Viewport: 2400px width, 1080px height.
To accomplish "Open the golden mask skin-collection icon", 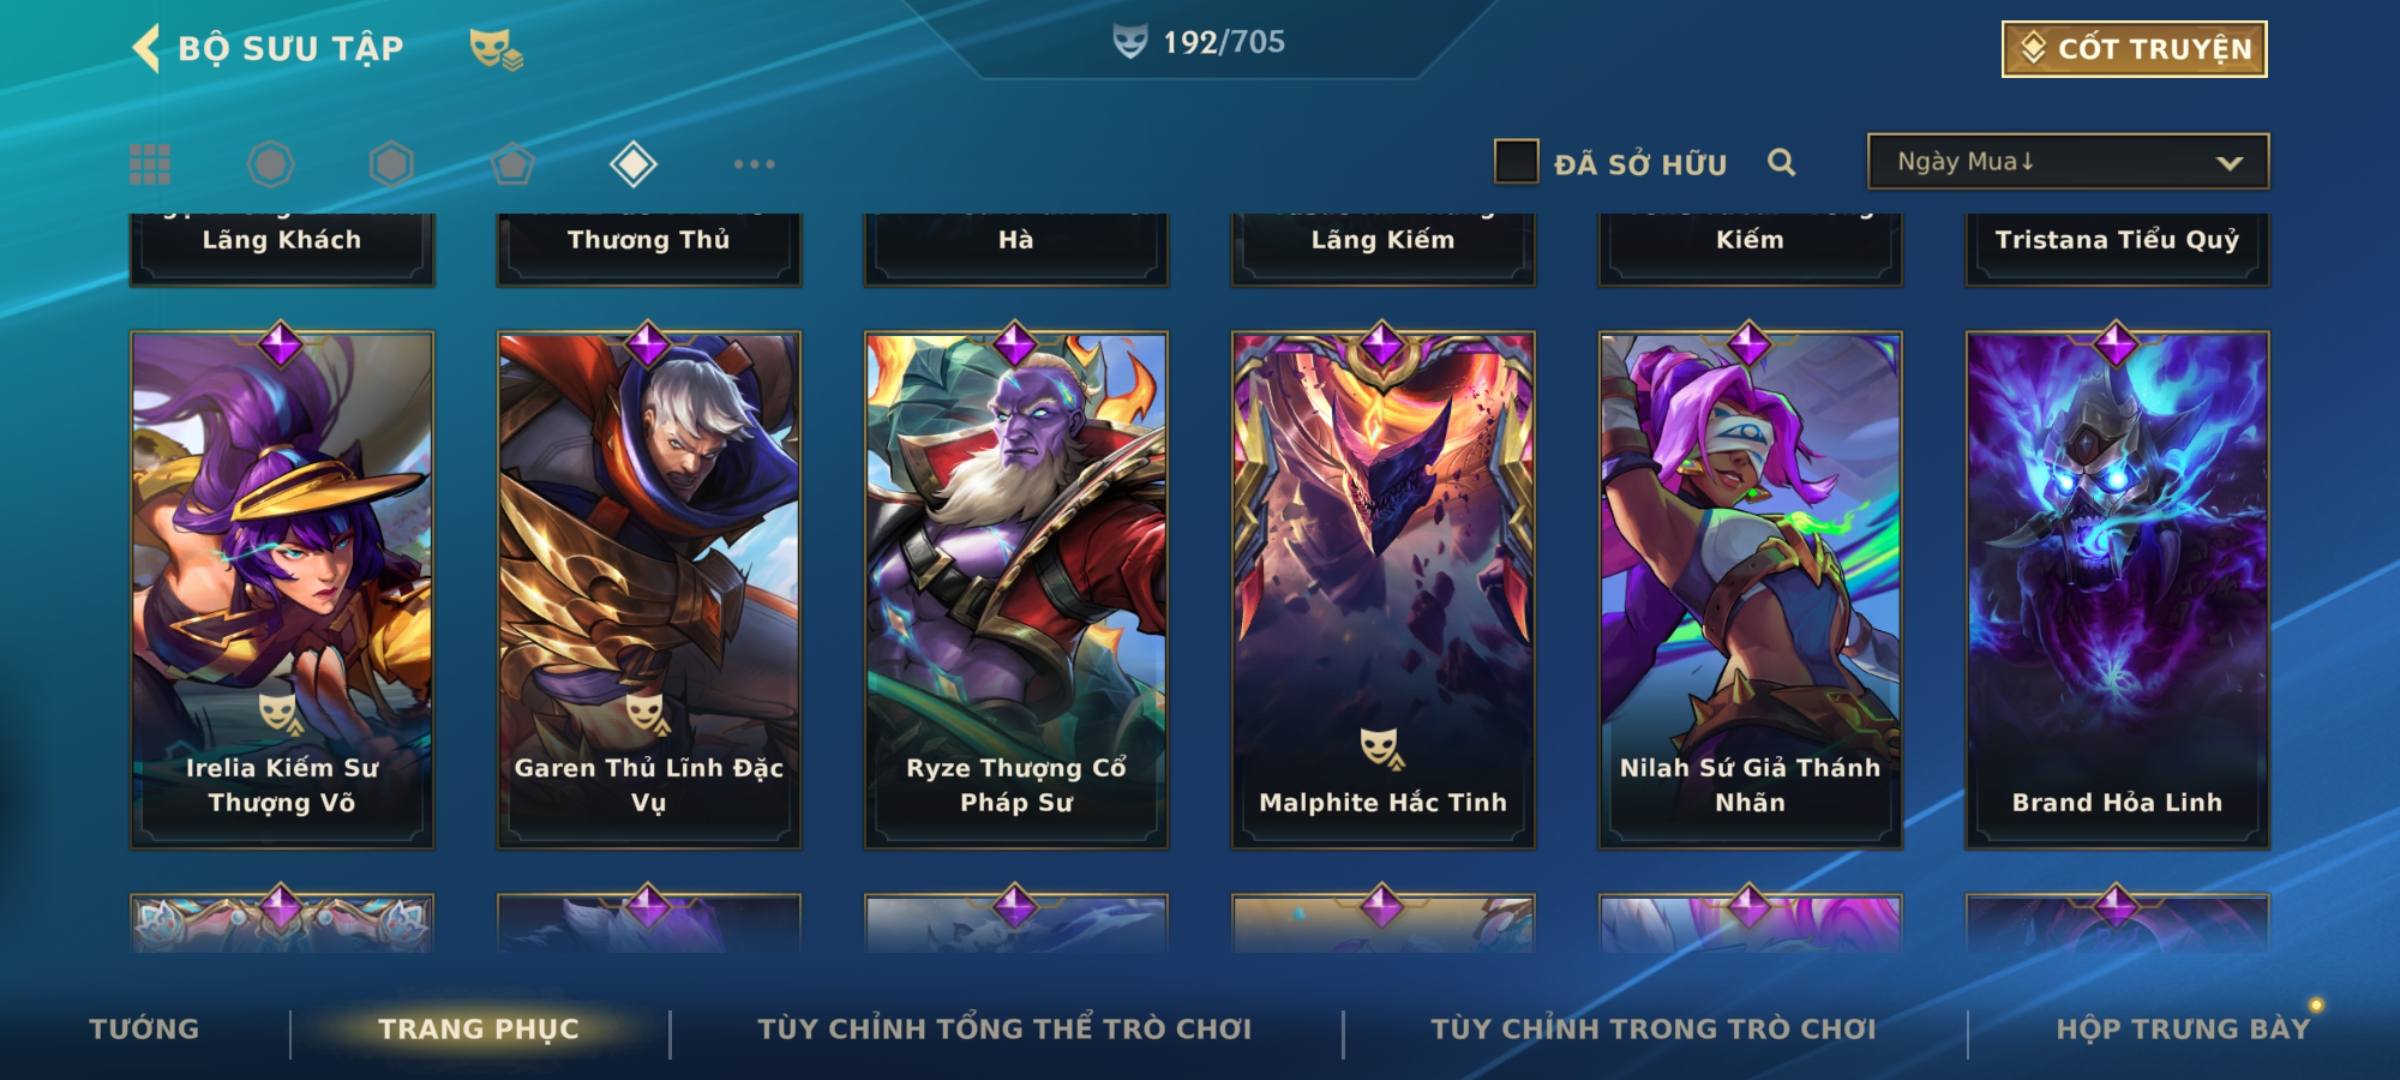I will (x=496, y=49).
